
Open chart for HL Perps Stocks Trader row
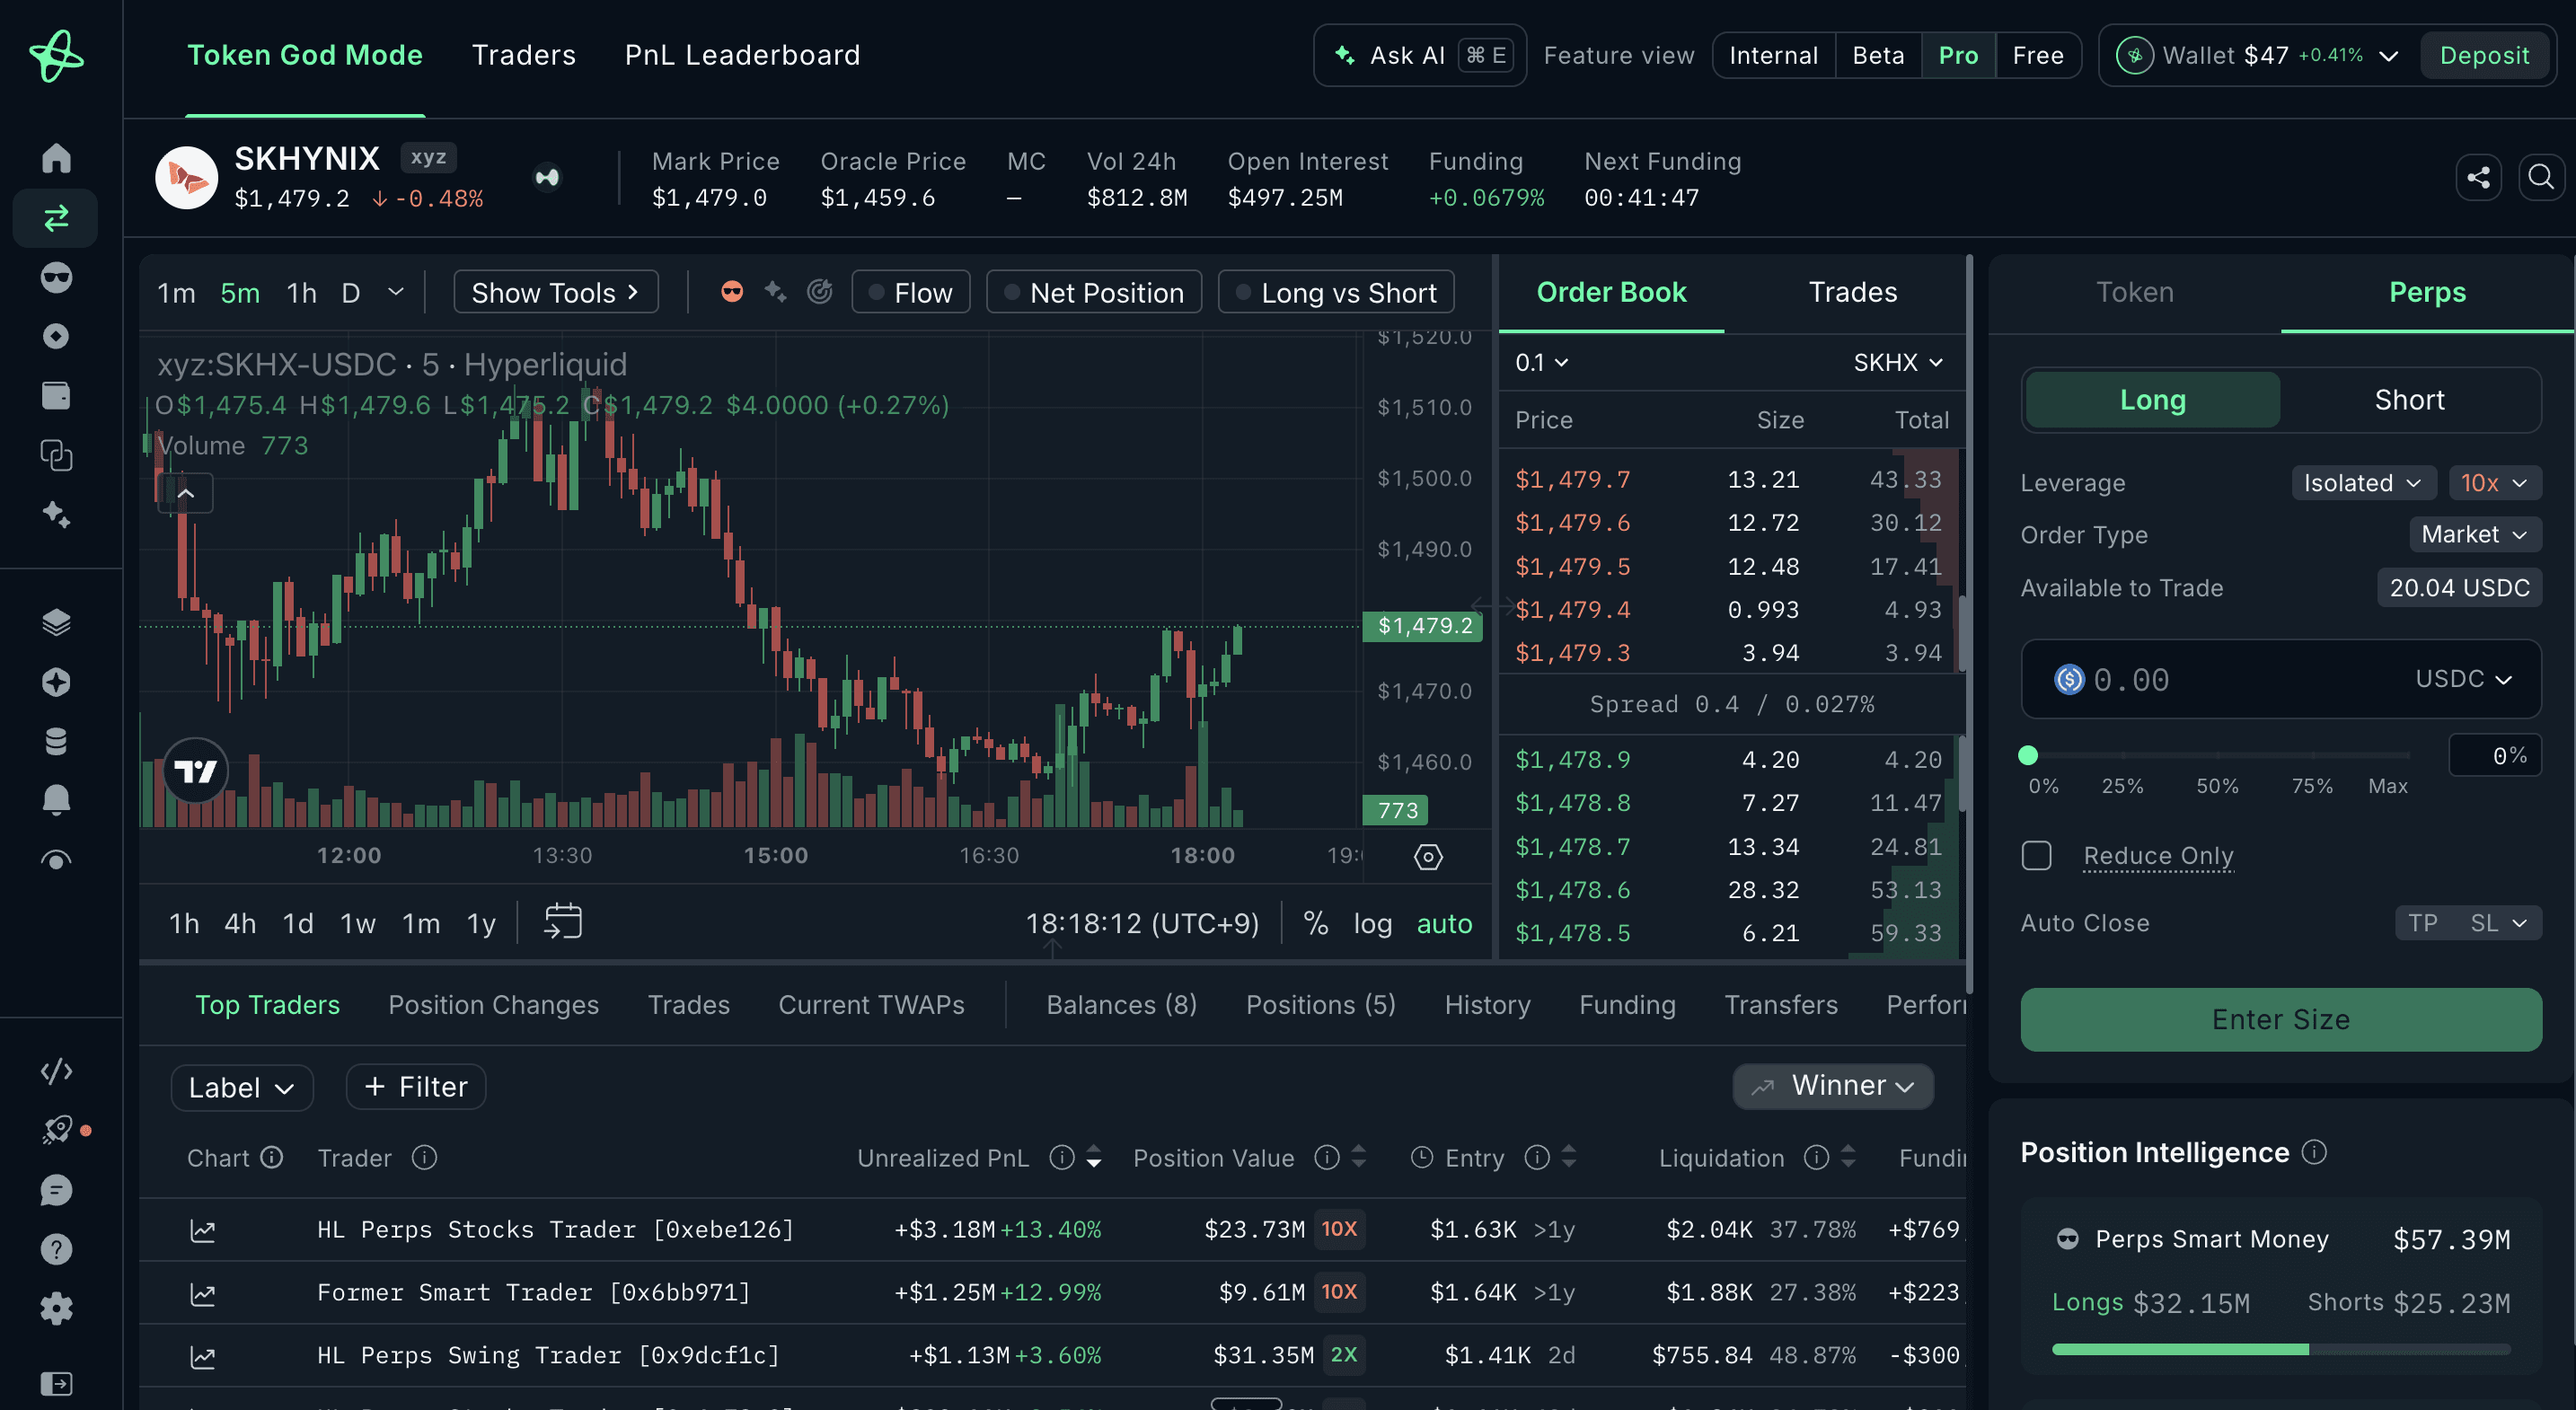point(203,1230)
